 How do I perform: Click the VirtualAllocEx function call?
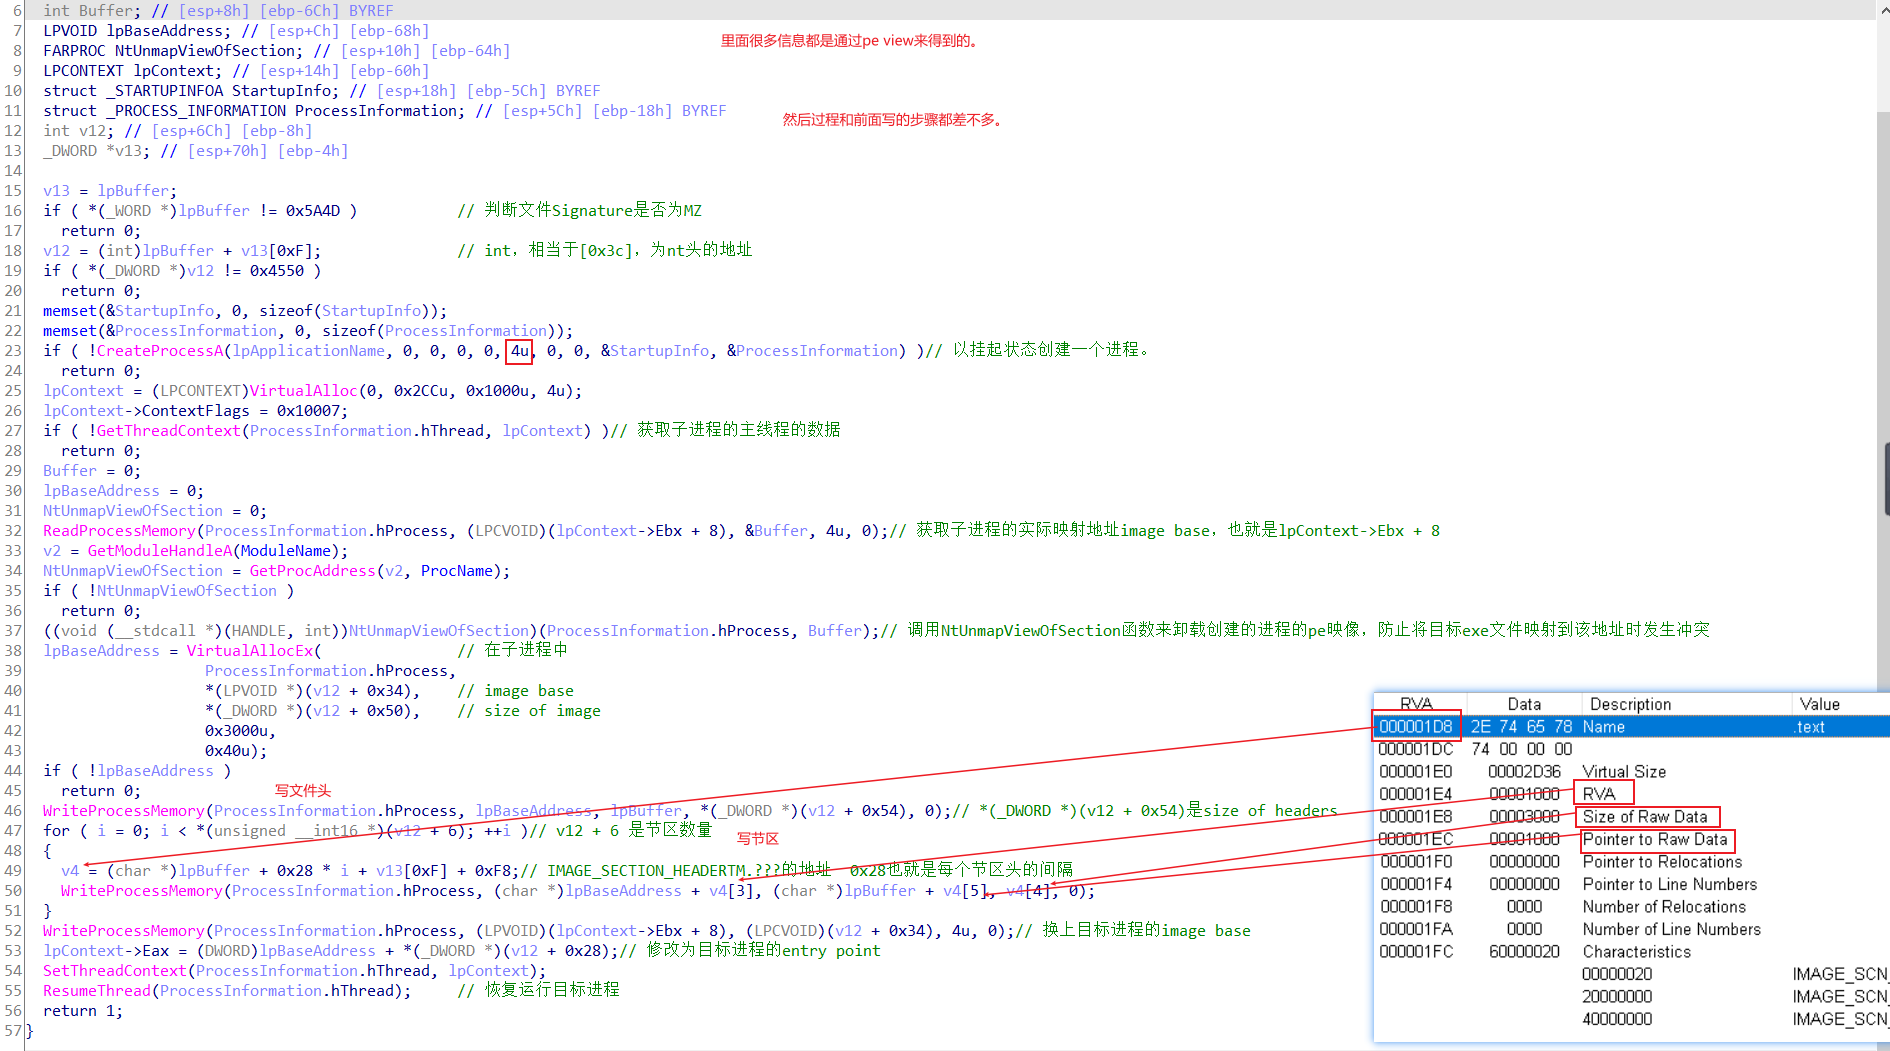pyautogui.click(x=250, y=651)
